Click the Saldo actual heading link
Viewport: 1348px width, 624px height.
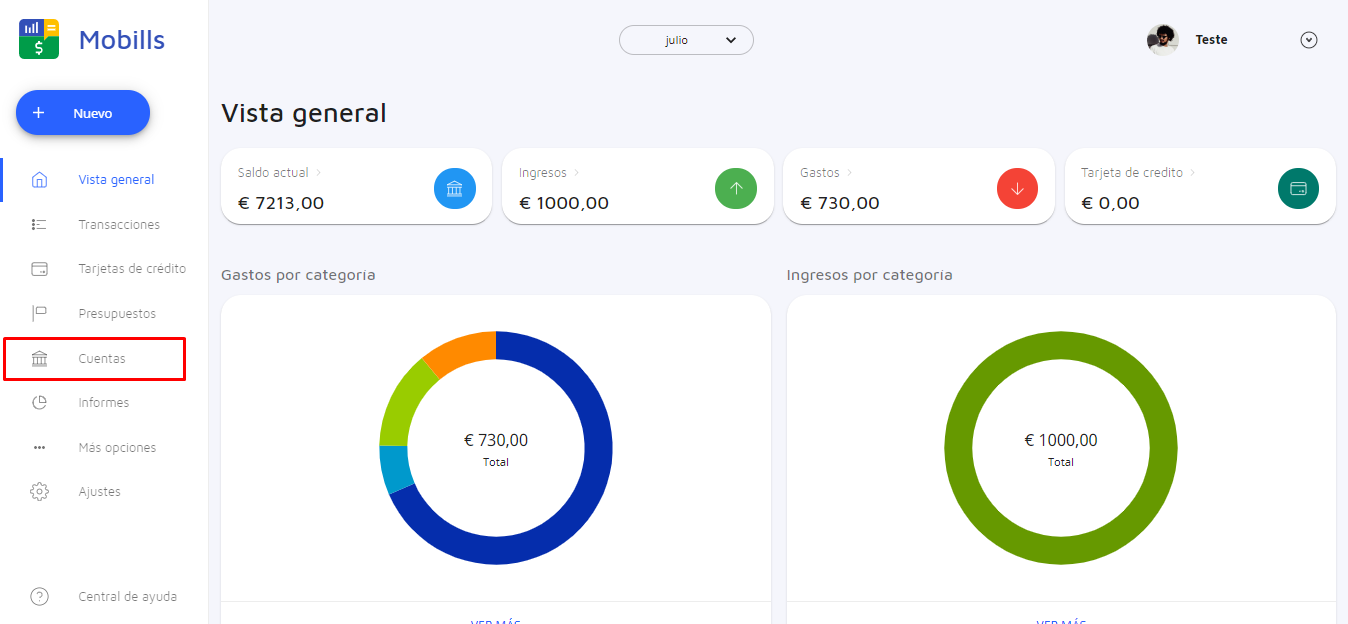pos(273,173)
